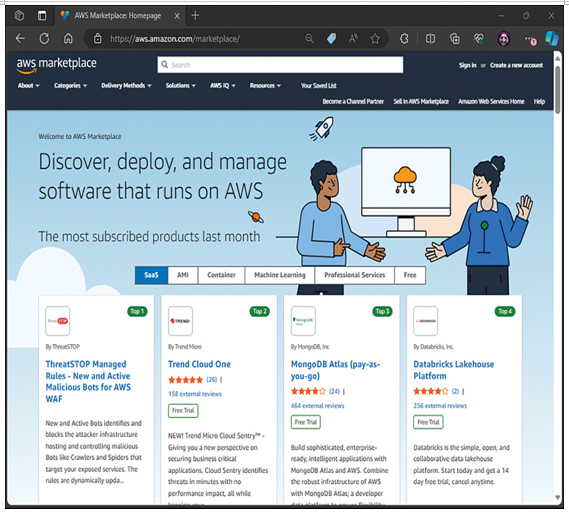The image size is (569, 514).
Task: Open Sell in AWS Marketplace link
Action: click(x=421, y=102)
